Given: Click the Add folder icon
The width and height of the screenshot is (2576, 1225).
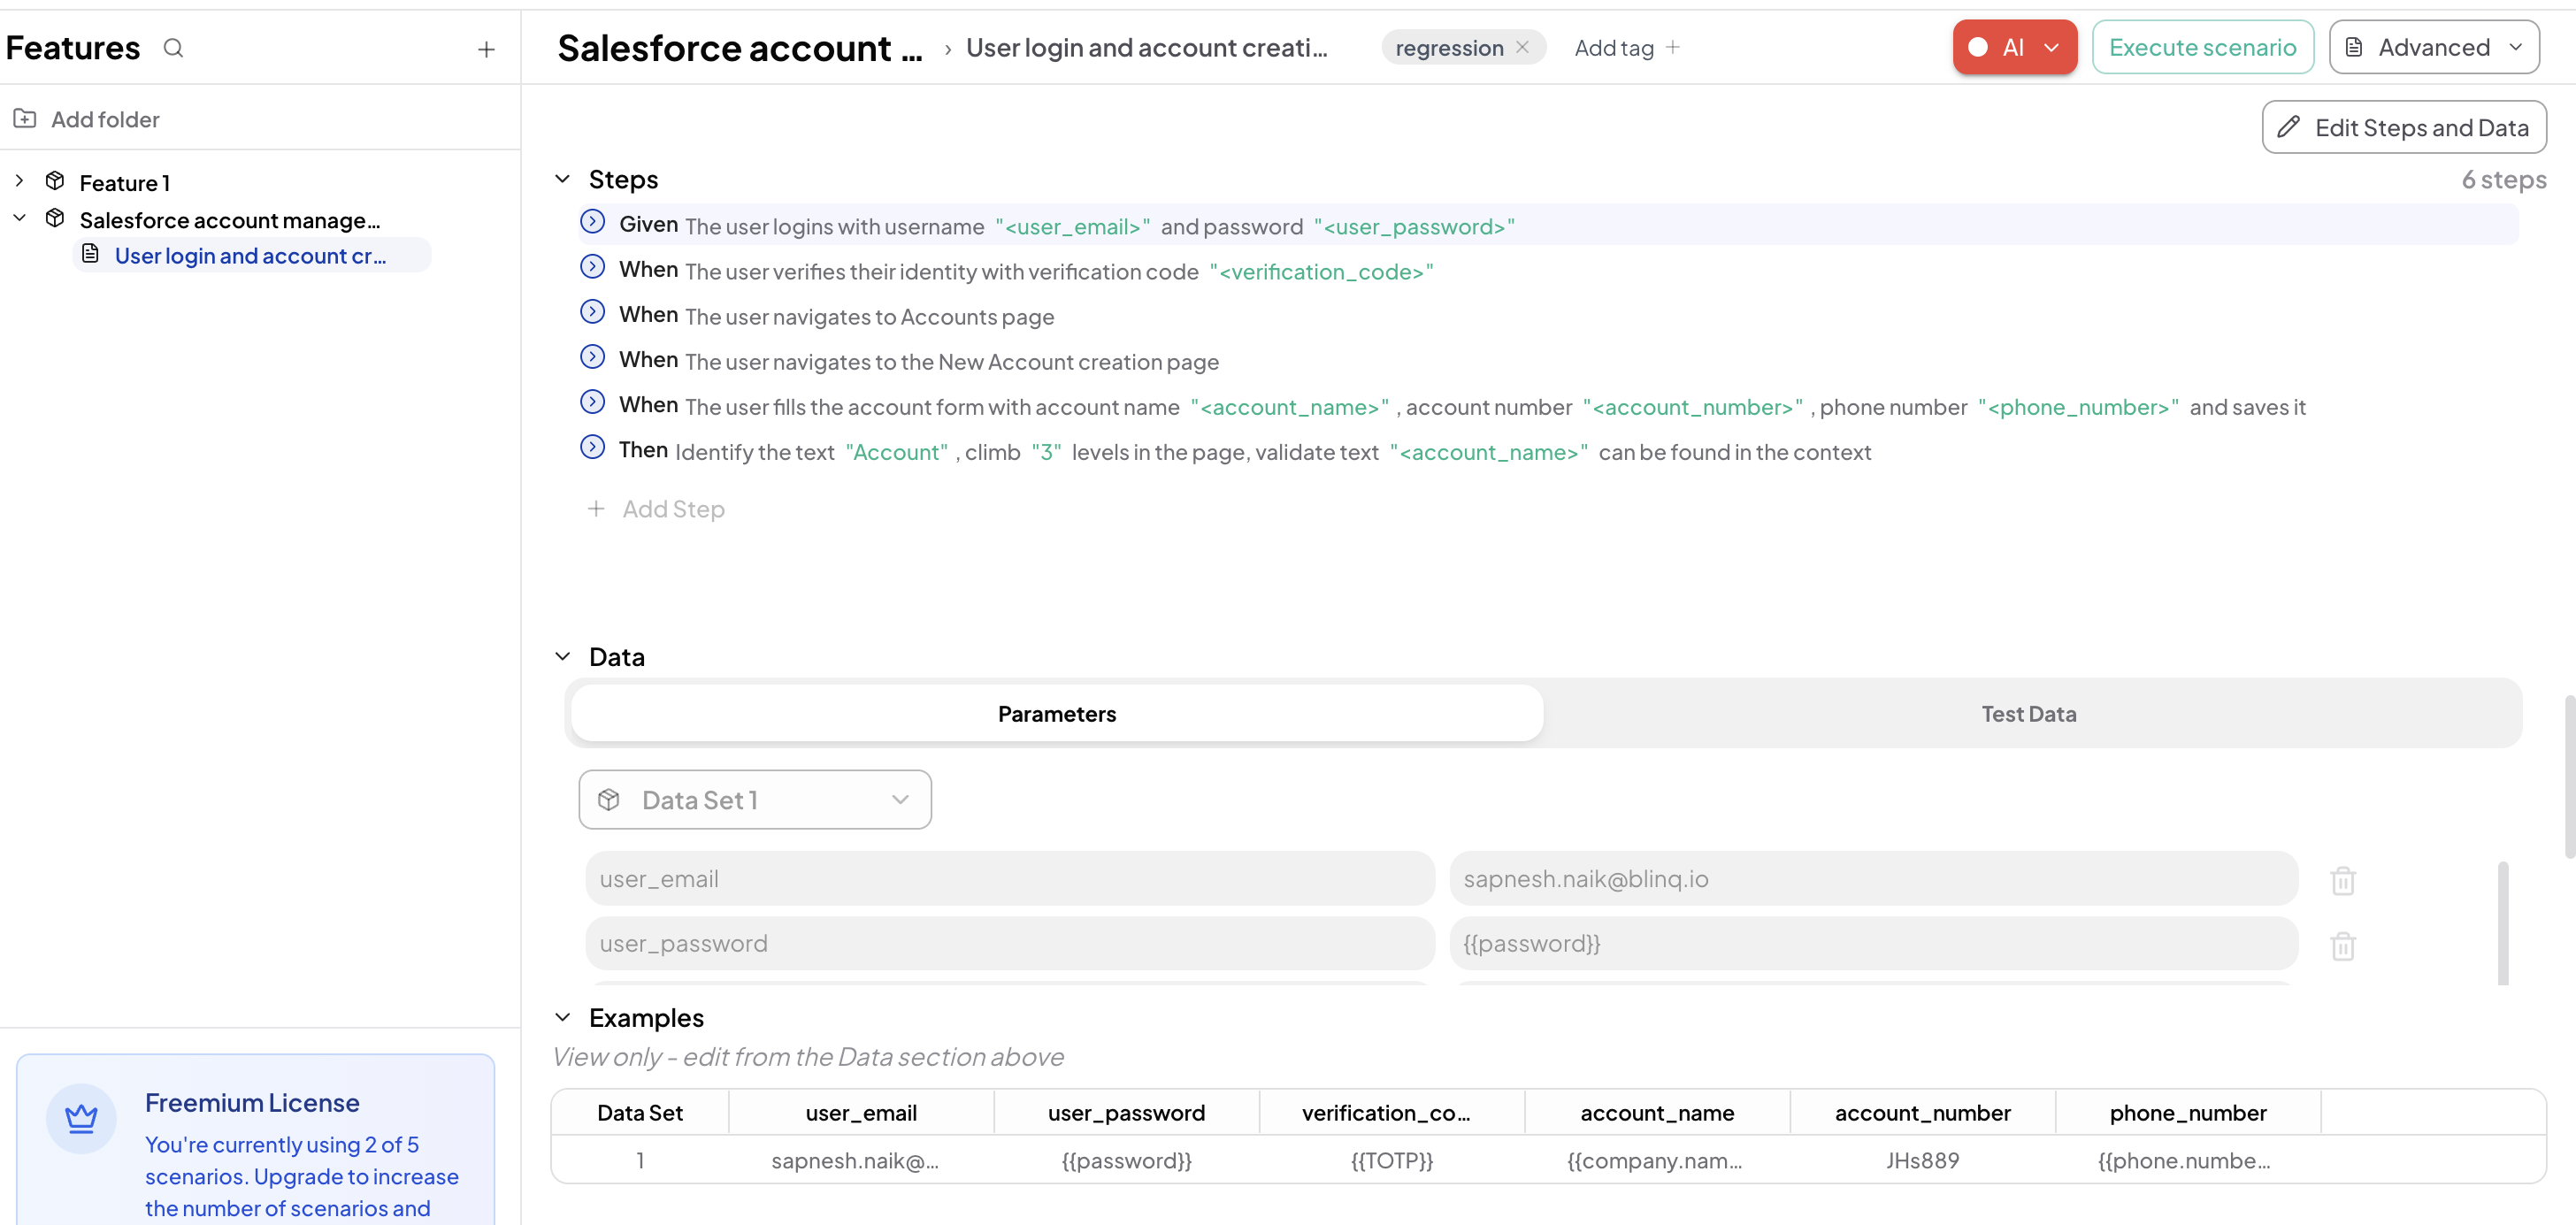Looking at the screenshot, I should (25, 119).
